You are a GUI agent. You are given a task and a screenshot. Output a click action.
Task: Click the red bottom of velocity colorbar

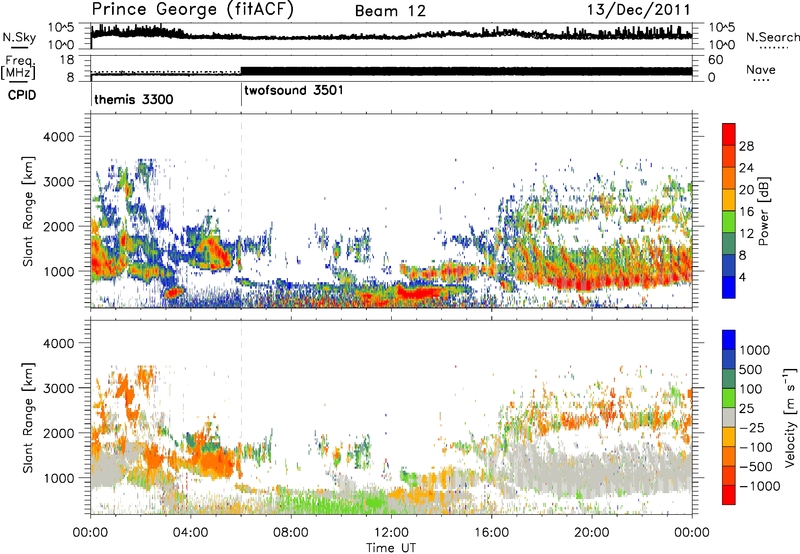point(729,495)
